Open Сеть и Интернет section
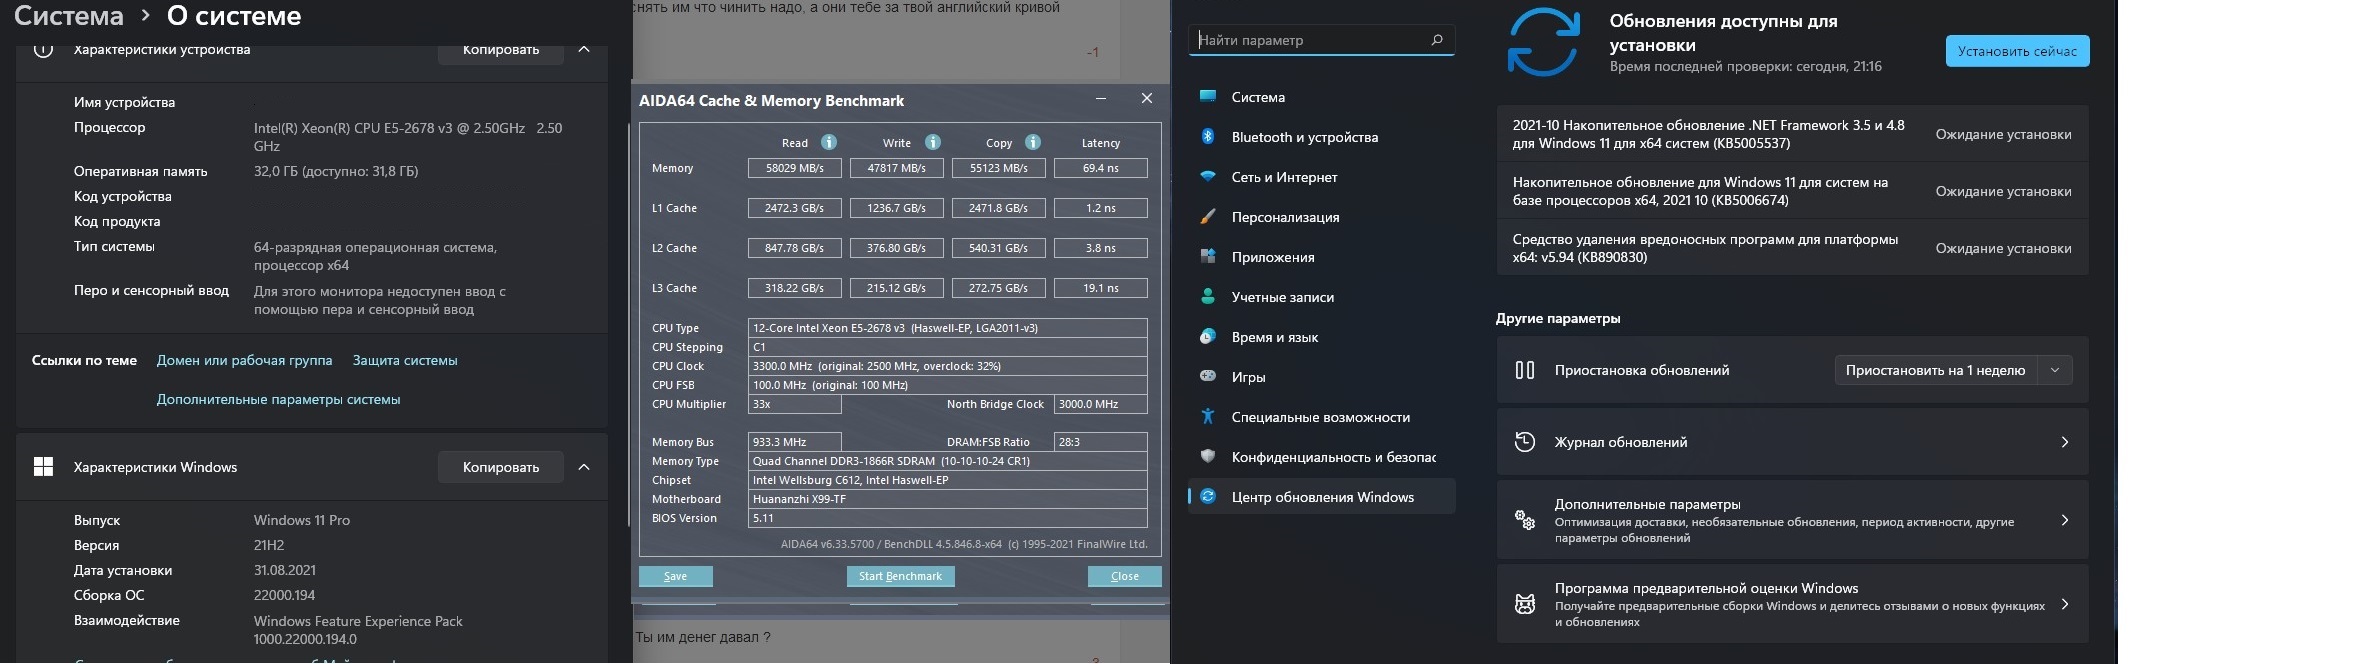 click(1321, 177)
